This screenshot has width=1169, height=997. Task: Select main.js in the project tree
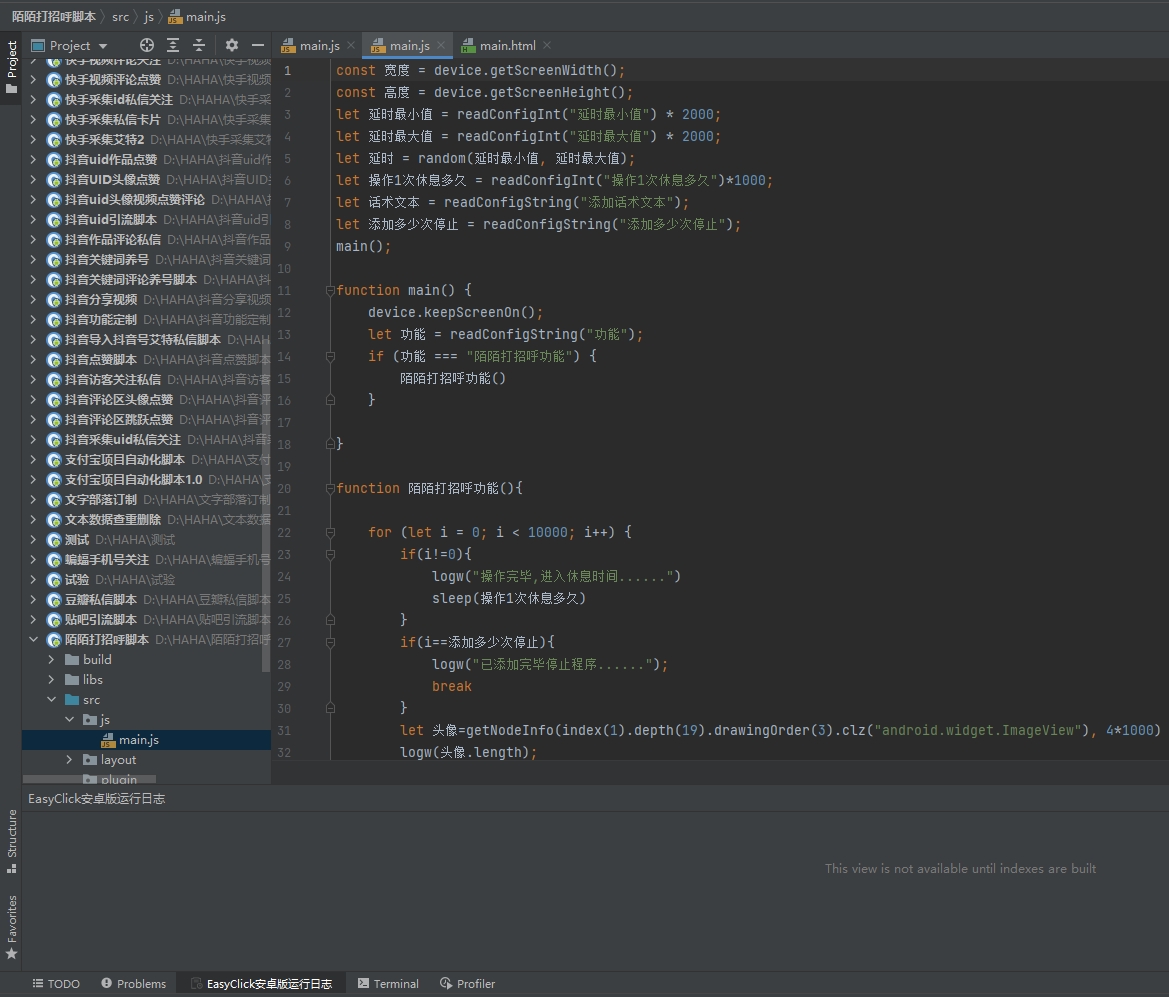pos(146,740)
